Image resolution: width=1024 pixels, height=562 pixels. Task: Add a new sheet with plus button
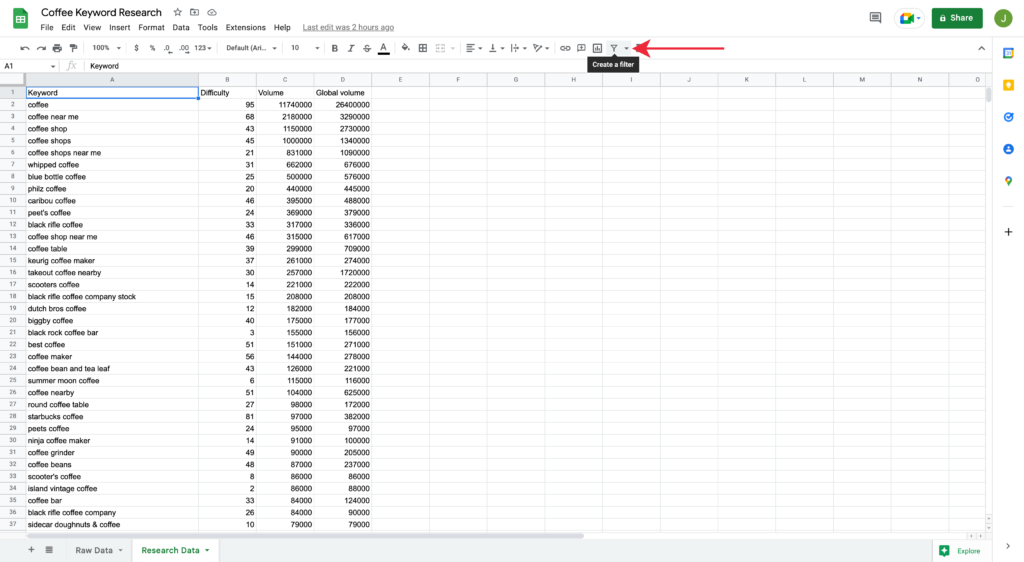coord(31,550)
